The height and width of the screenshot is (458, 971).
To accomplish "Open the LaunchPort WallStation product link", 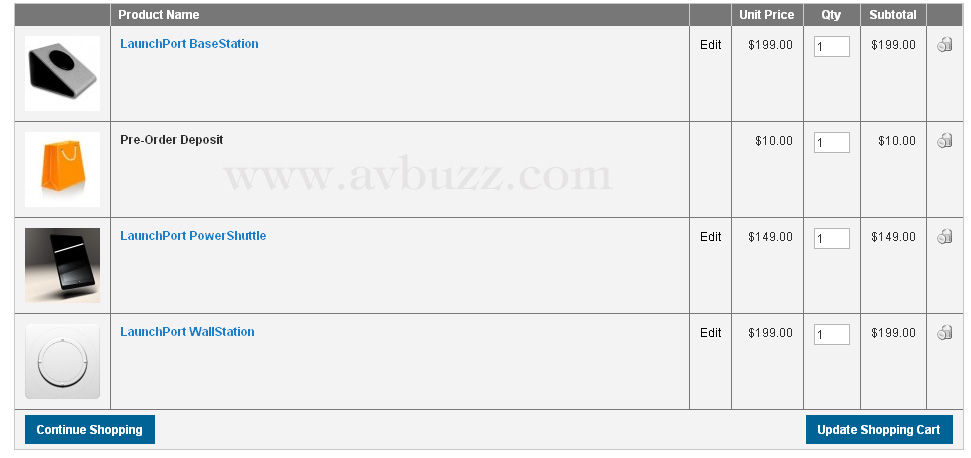I will (x=187, y=332).
